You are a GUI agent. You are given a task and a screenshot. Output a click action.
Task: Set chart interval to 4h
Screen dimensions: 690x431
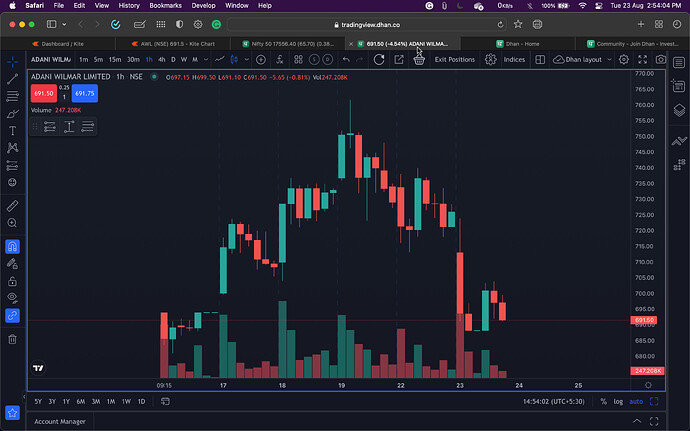(161, 59)
